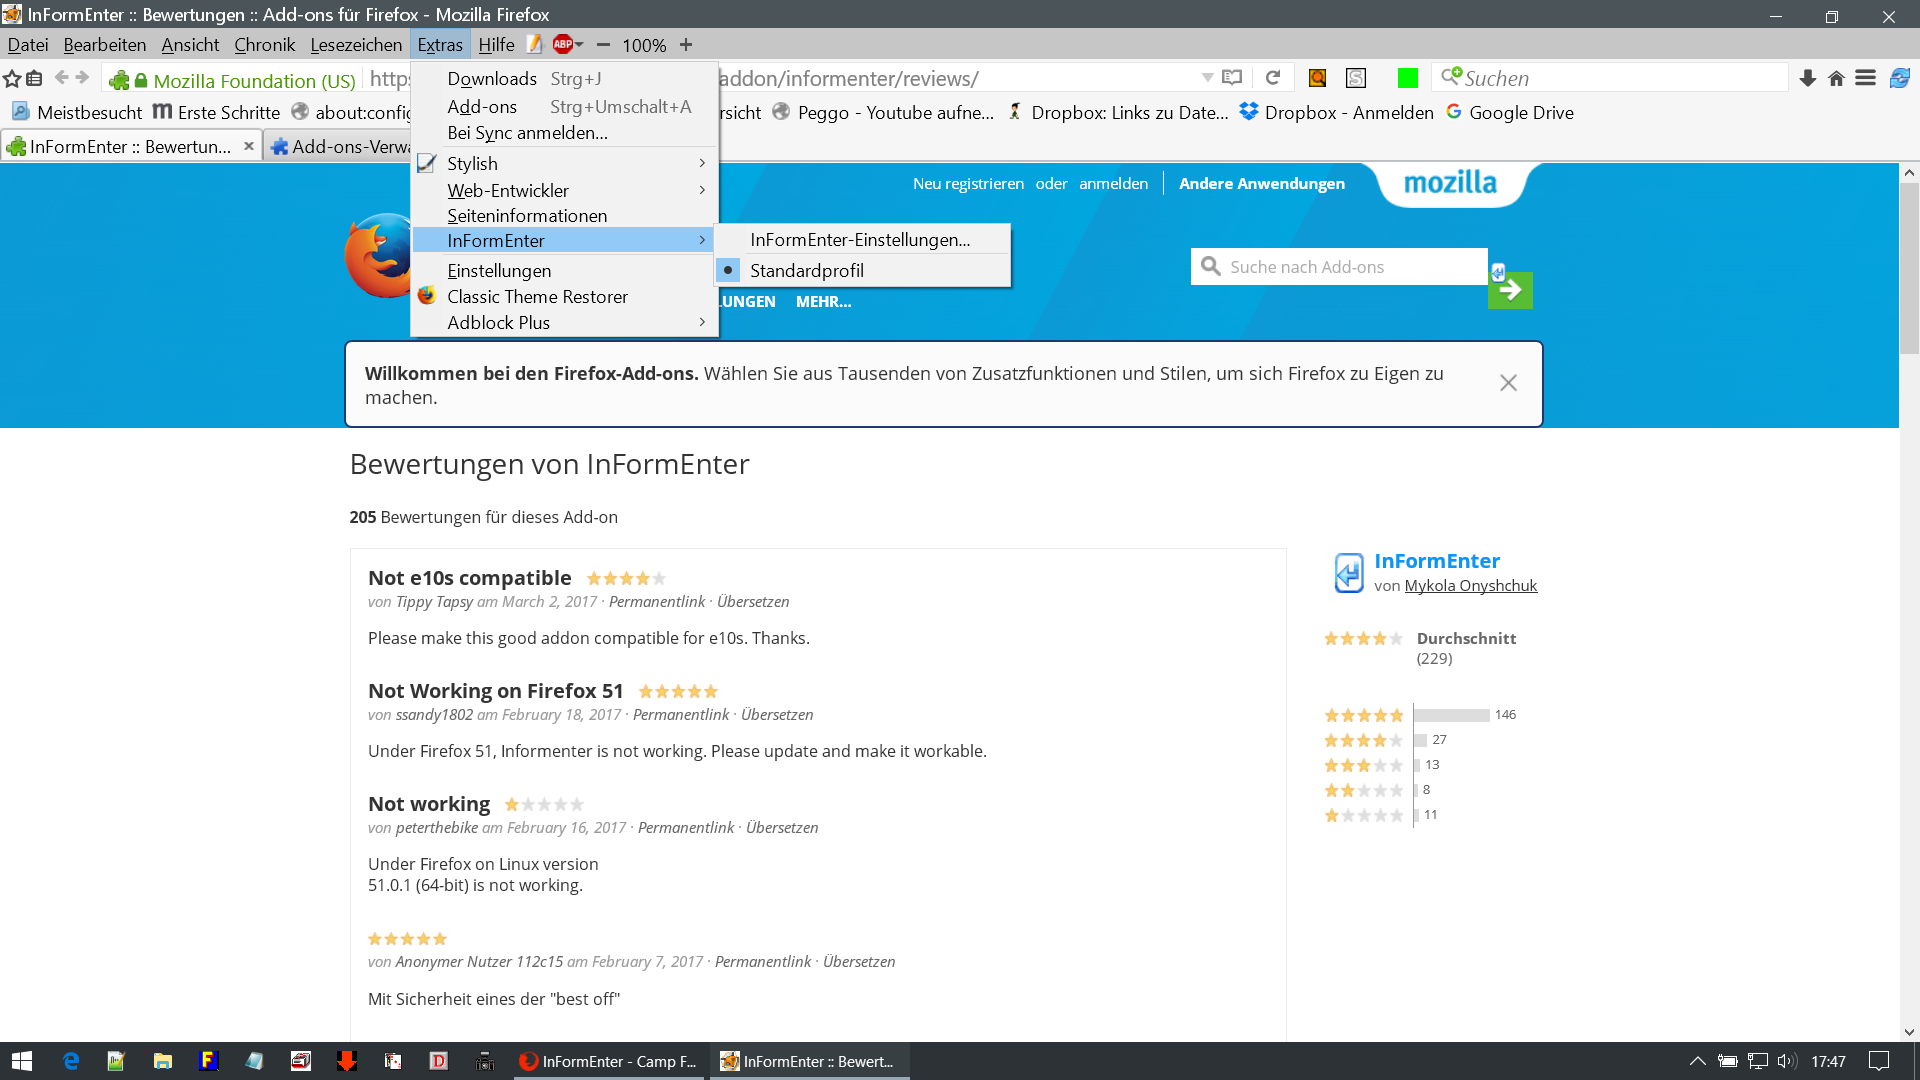Open InFormEnter-Einstellungen menu entry
The height and width of the screenshot is (1080, 1920).
860,240
